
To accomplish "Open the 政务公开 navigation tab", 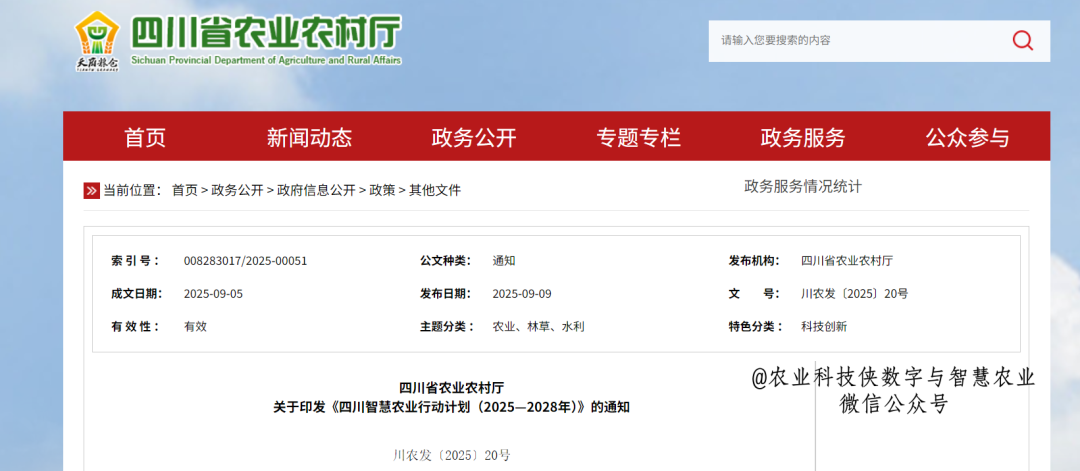I will 474,138.
